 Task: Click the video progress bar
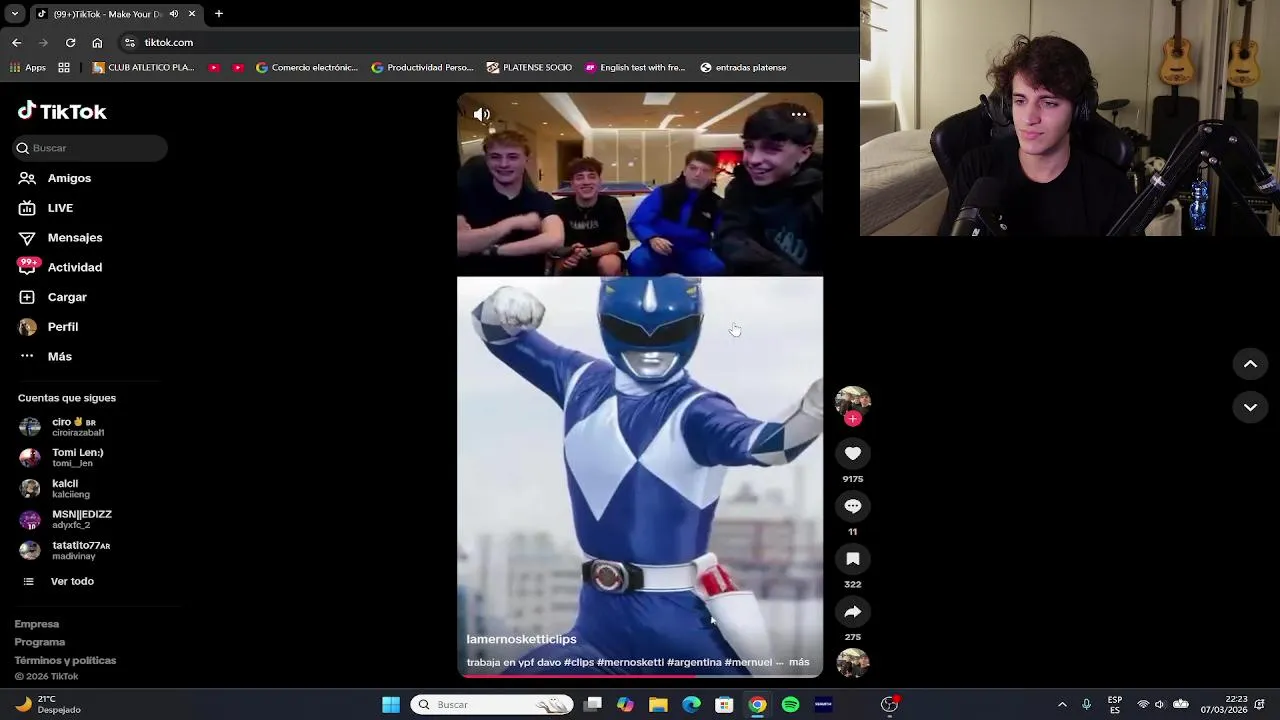640,676
